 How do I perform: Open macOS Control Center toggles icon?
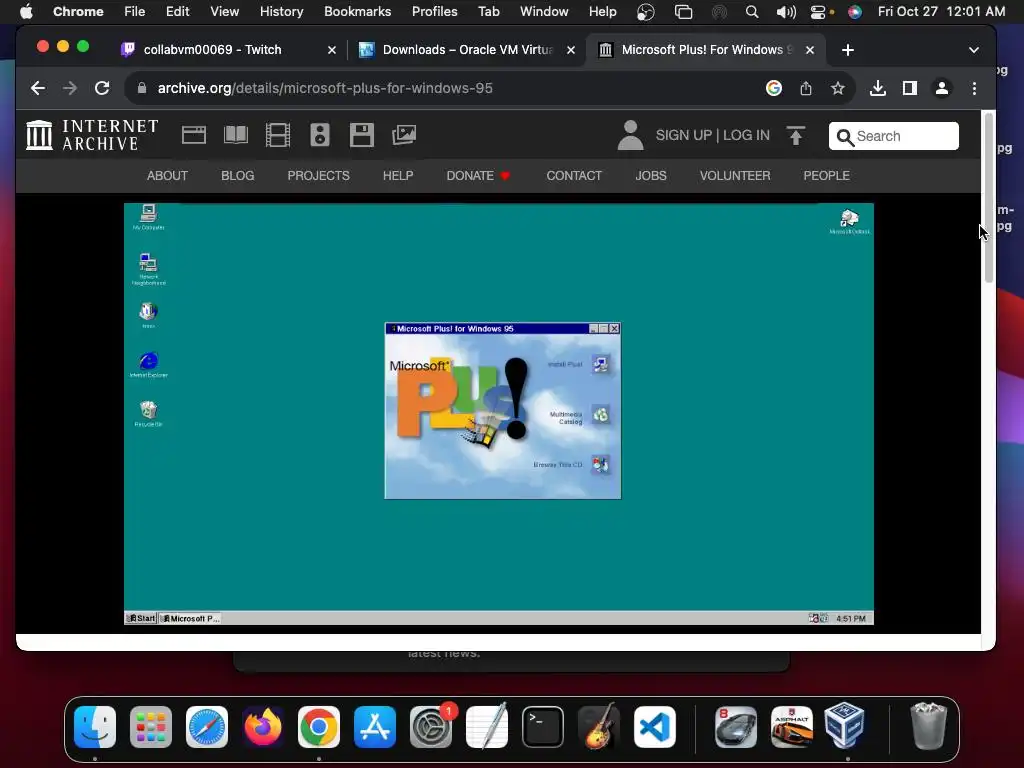coord(819,12)
